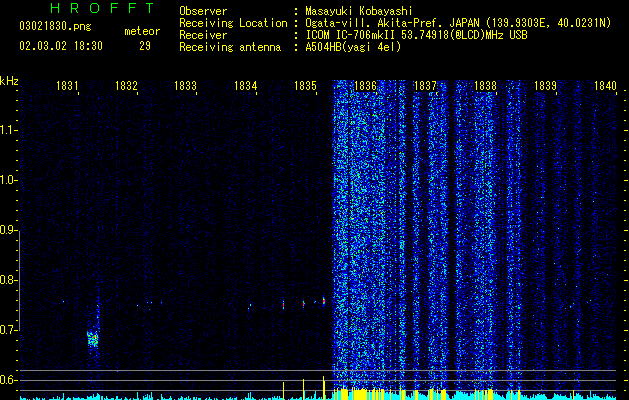Click the 1833 time marker
The image size is (629, 400).
[x=186, y=86]
